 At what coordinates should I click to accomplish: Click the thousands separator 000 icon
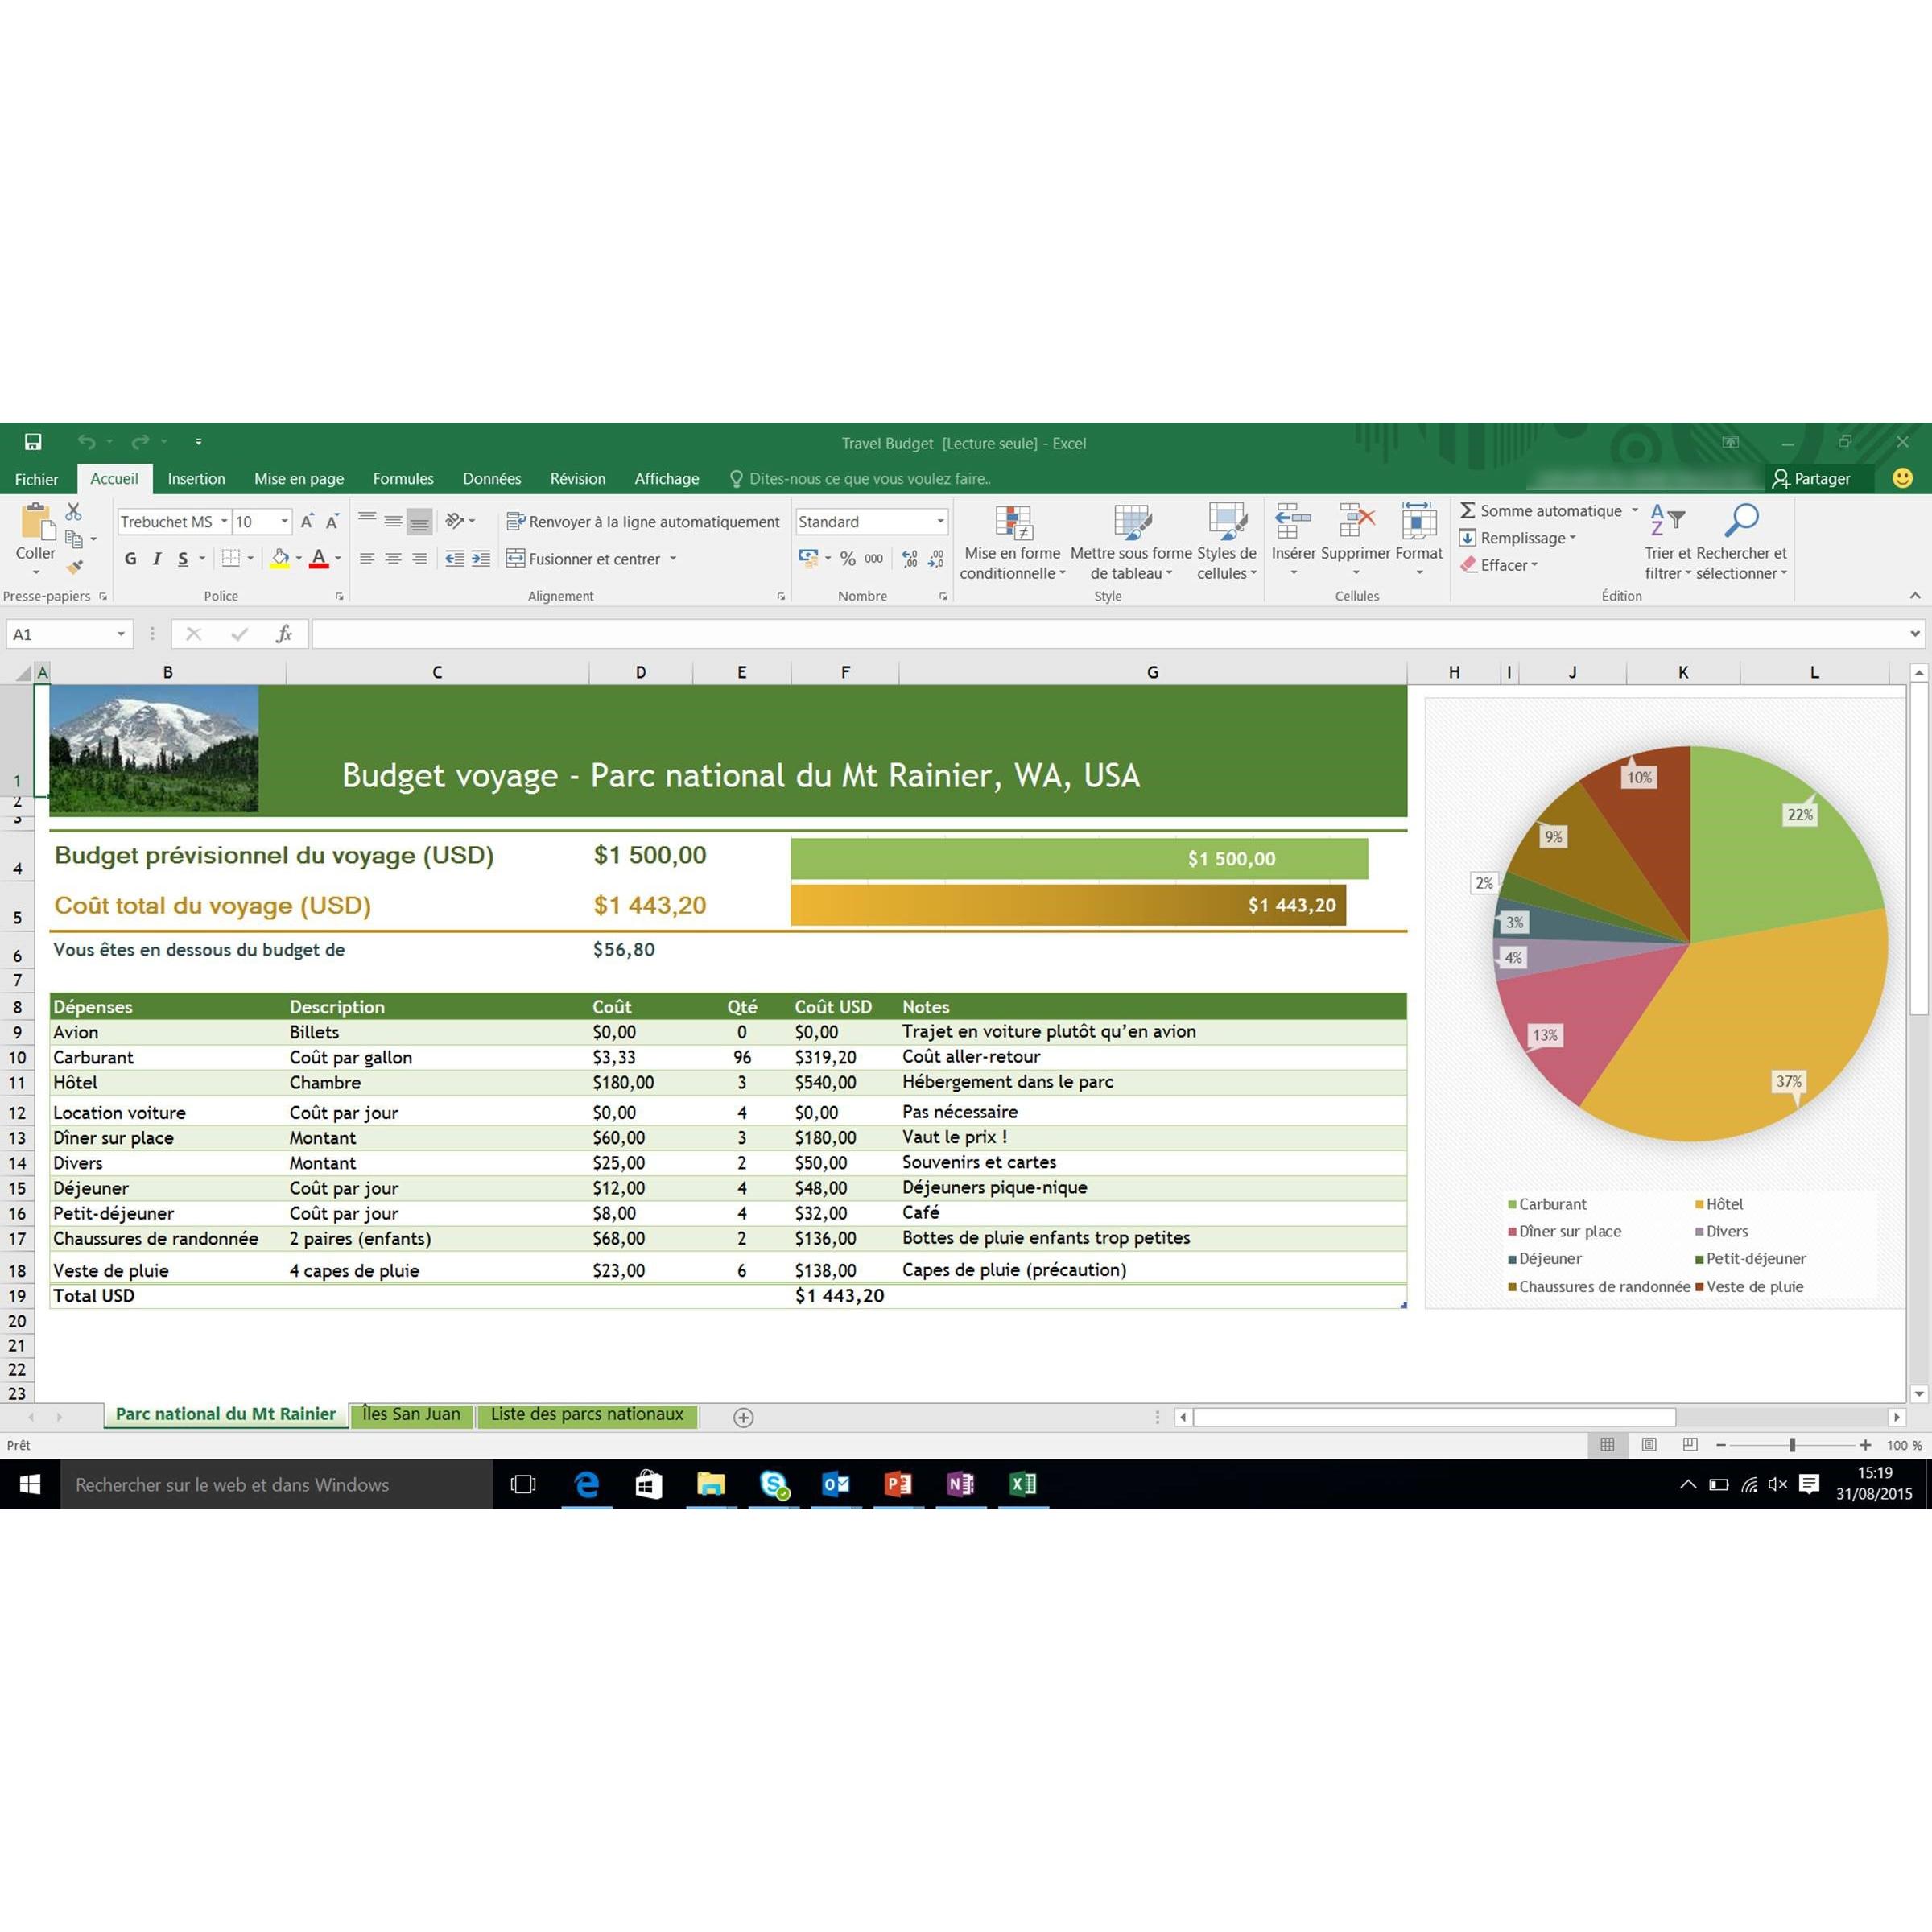click(x=874, y=559)
